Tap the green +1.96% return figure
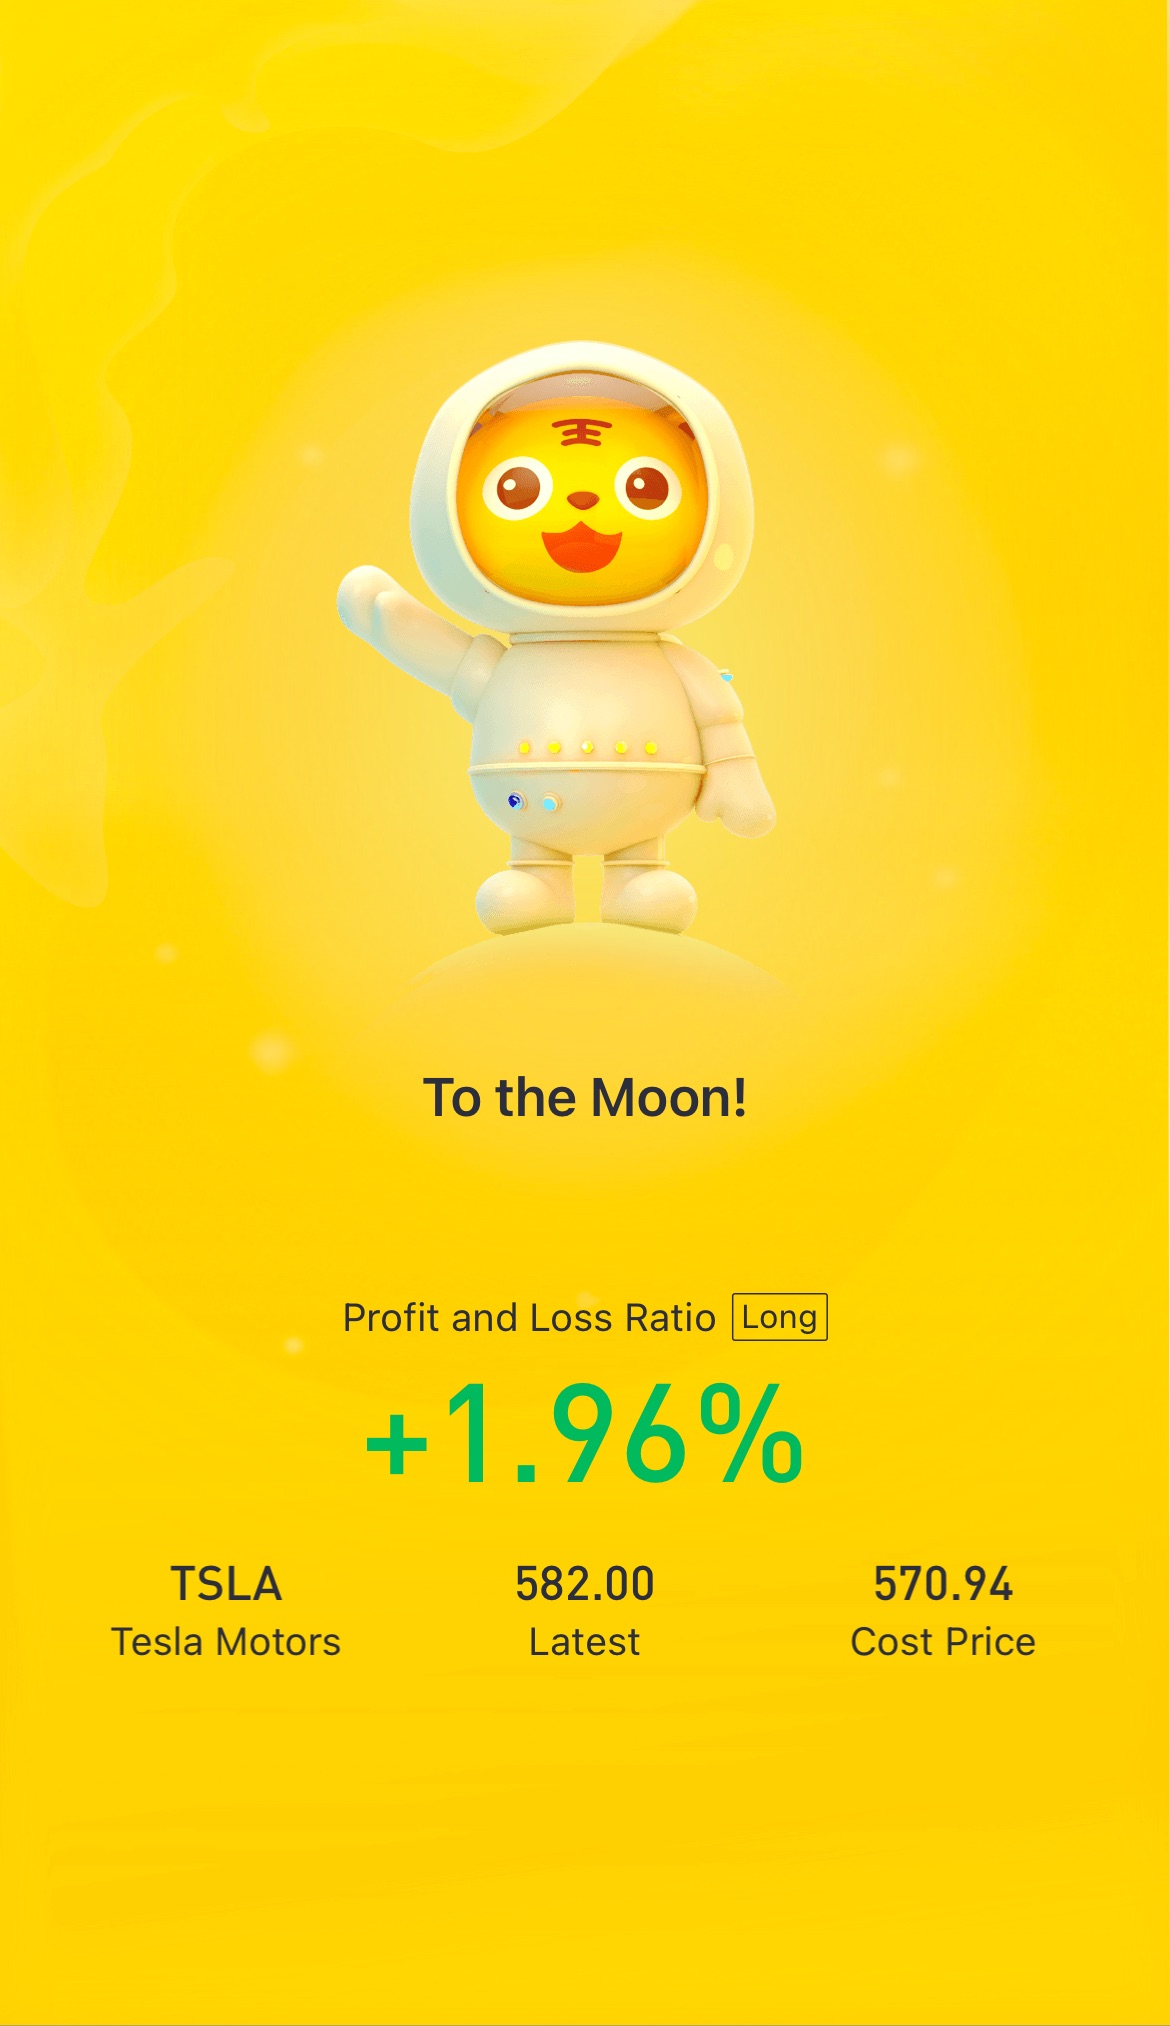The height and width of the screenshot is (2026, 1170). coord(584,1434)
